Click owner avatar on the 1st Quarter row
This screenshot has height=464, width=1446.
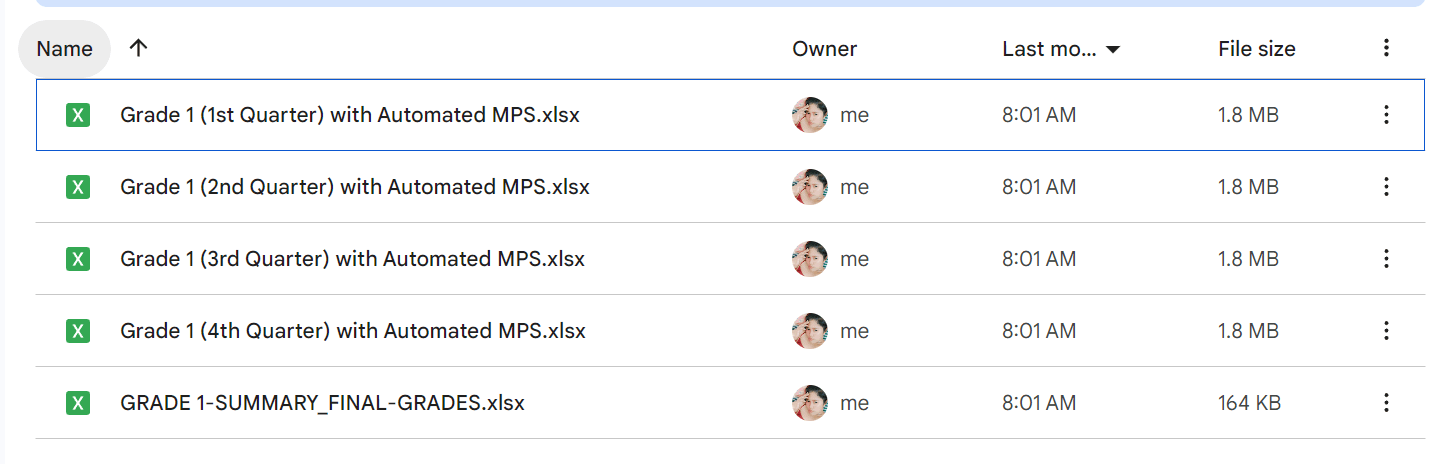click(809, 115)
